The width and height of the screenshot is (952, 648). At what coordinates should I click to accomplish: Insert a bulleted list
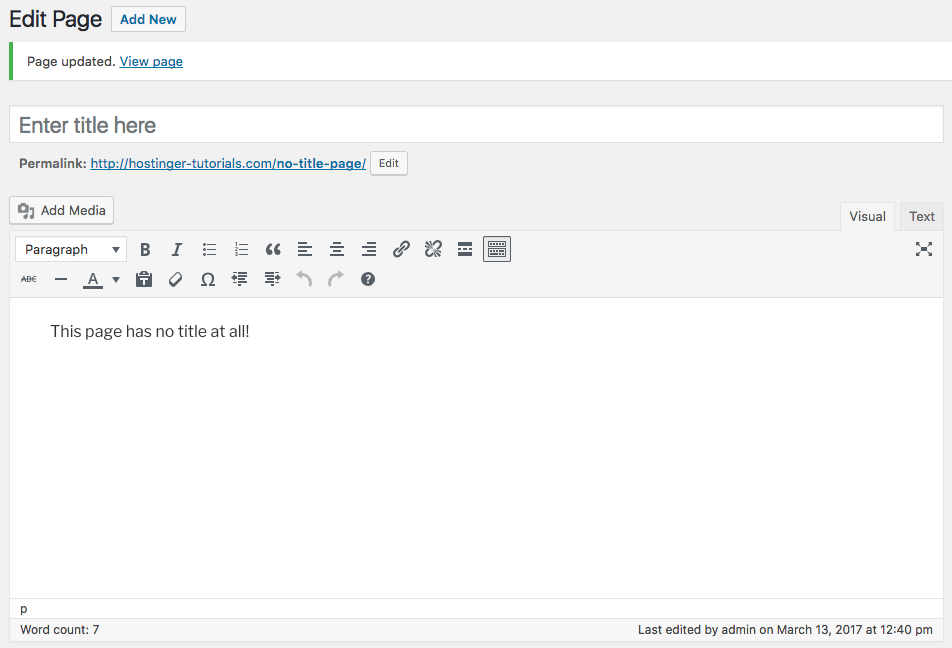click(x=209, y=249)
